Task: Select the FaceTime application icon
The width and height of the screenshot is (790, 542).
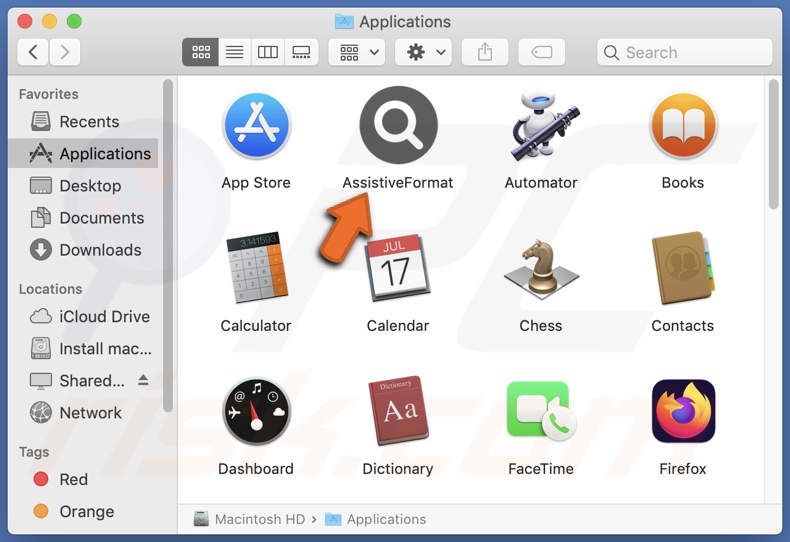Action: coord(541,411)
